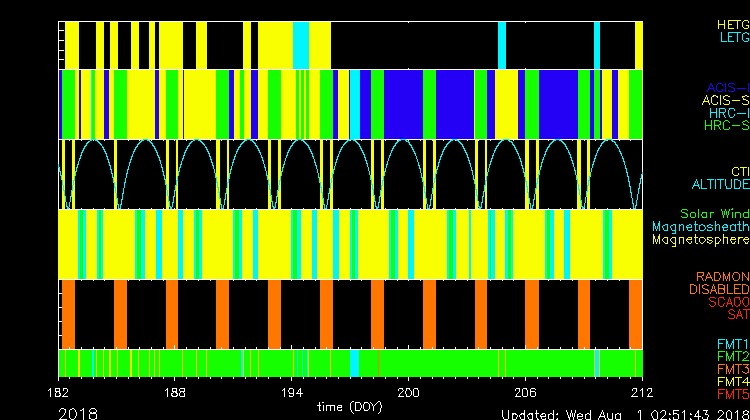Click the 212 tick on time axis

641,392
